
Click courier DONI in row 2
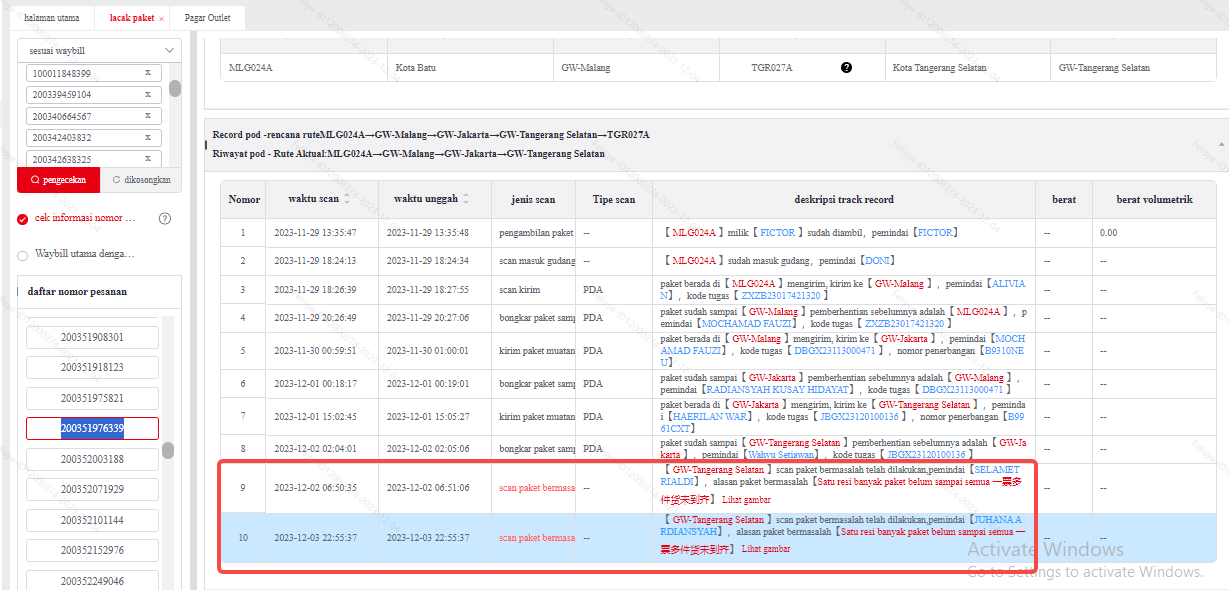[880, 260]
